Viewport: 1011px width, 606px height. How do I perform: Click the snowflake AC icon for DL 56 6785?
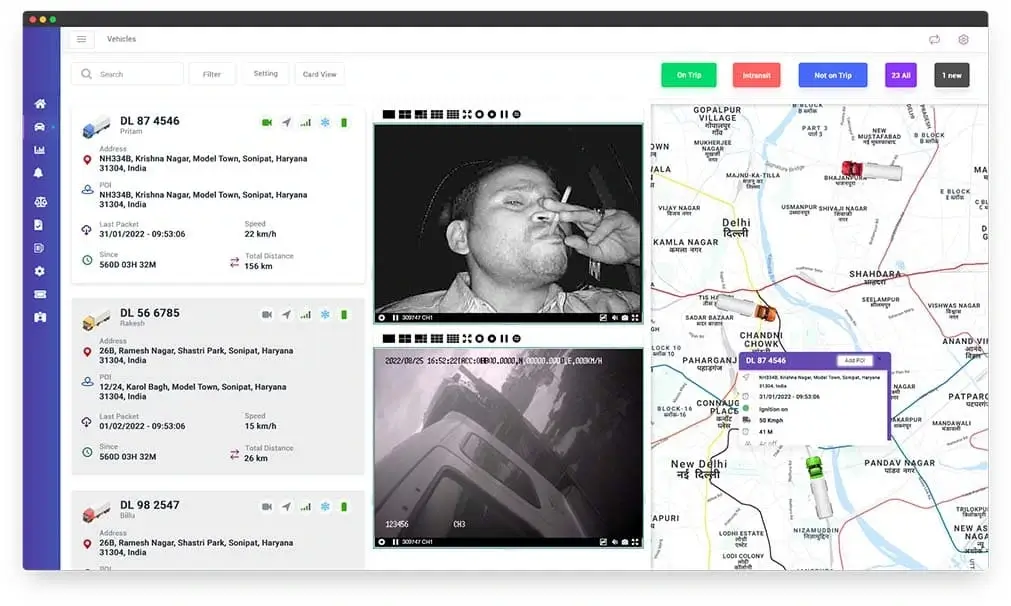[325, 315]
